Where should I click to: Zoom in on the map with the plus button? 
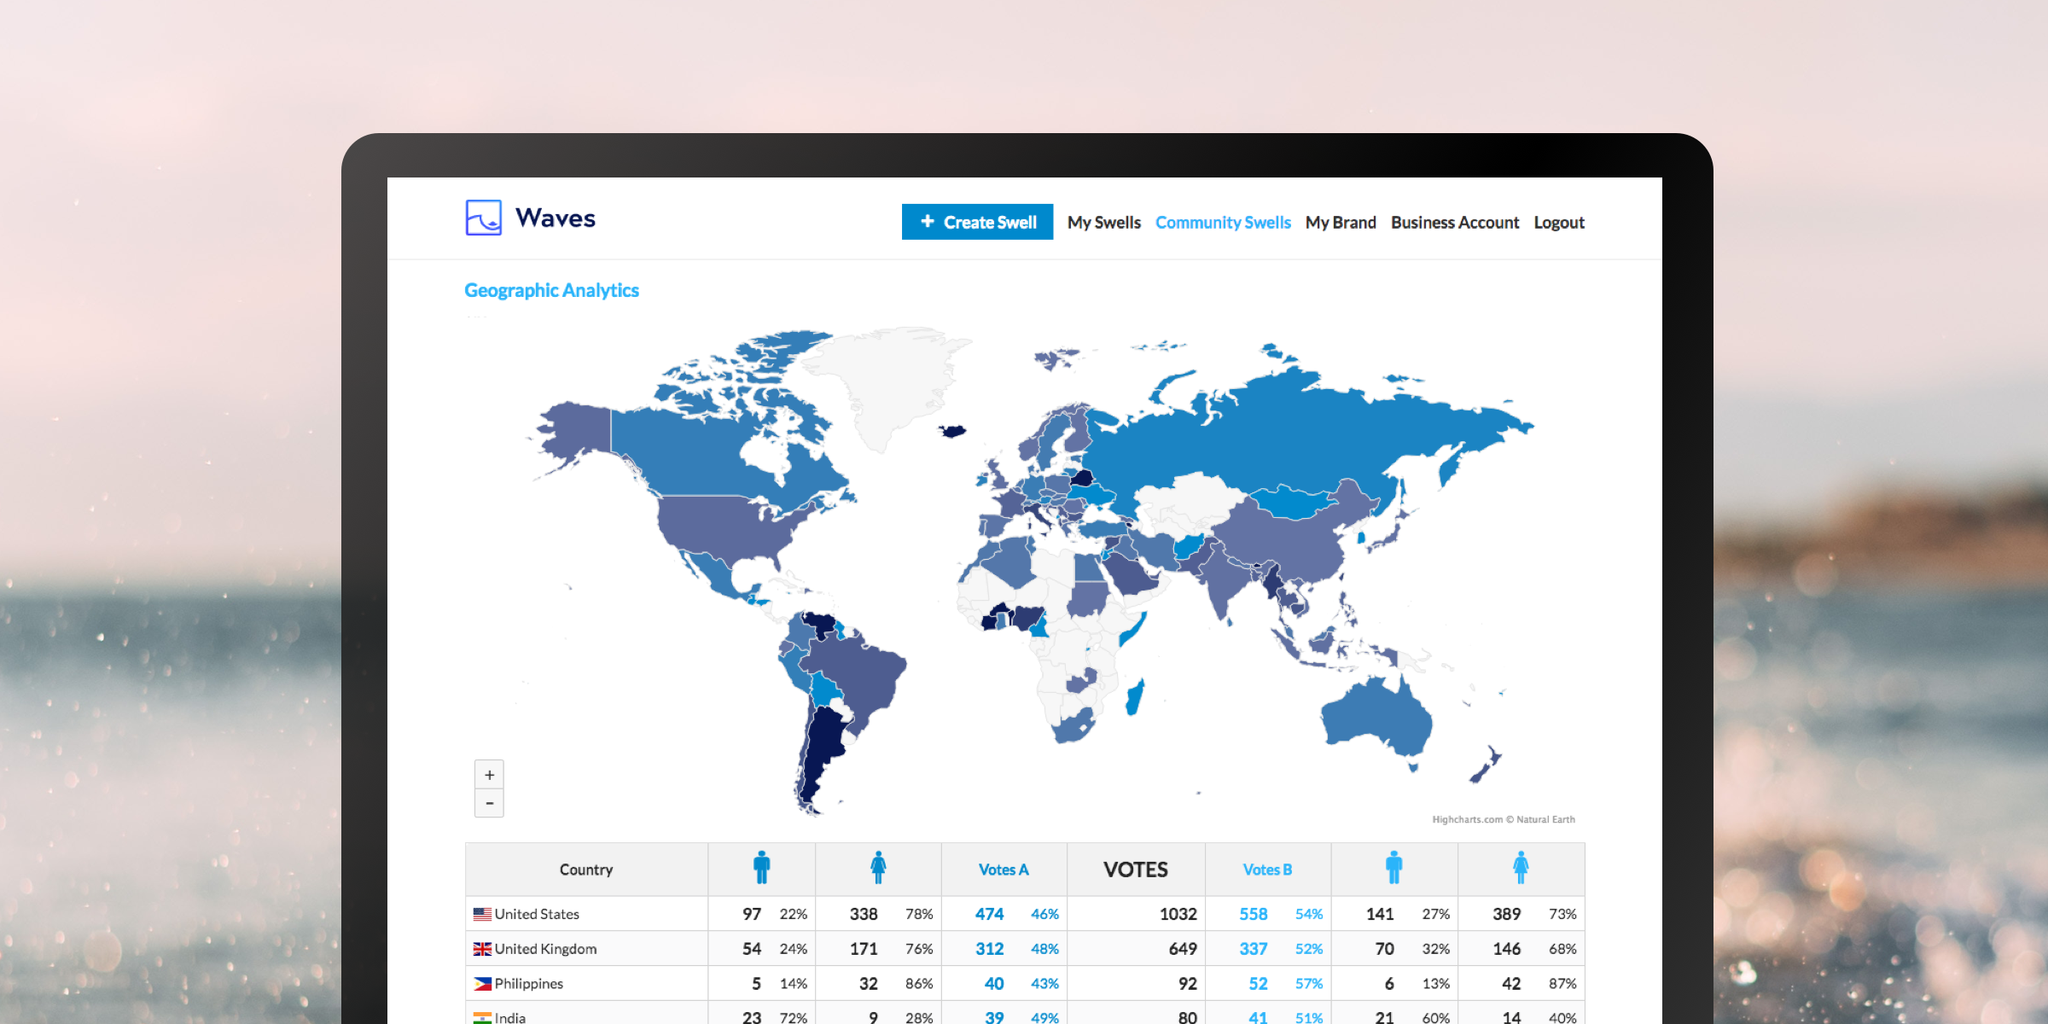tap(489, 774)
